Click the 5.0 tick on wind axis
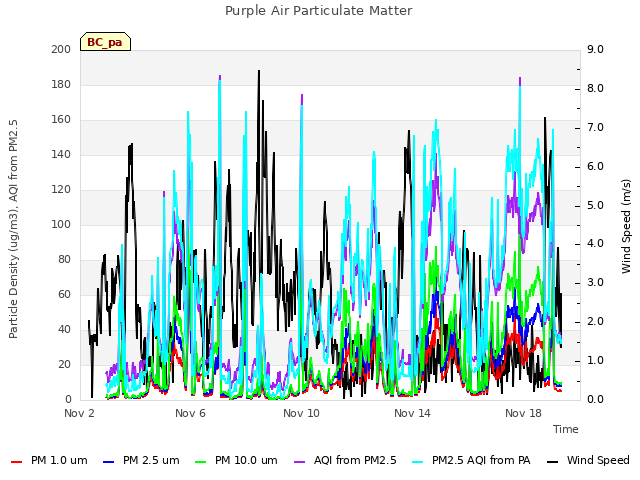Viewport: 640px width, 480px height. (x=596, y=205)
